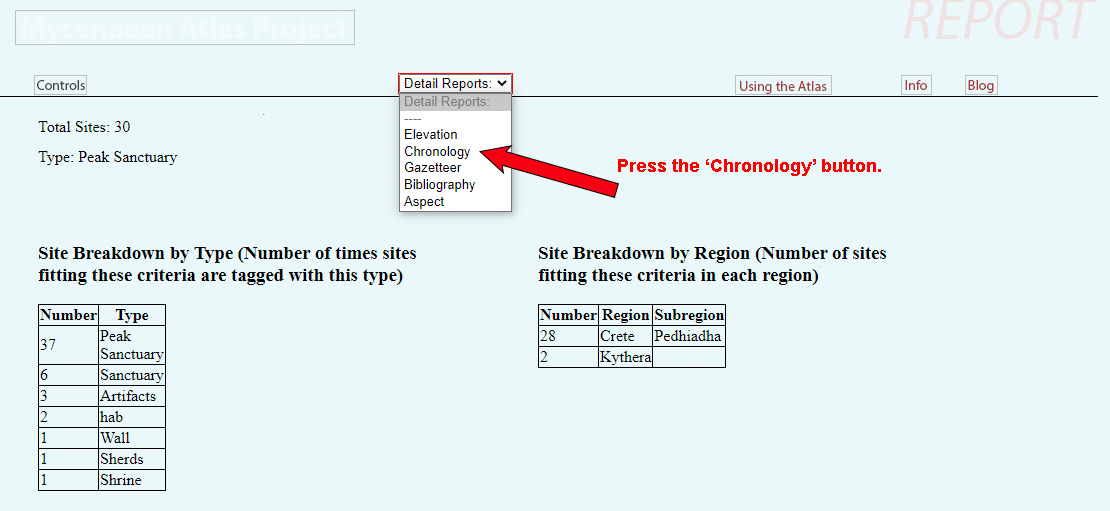
Task: Select the Bibliography report option
Action: 439,185
